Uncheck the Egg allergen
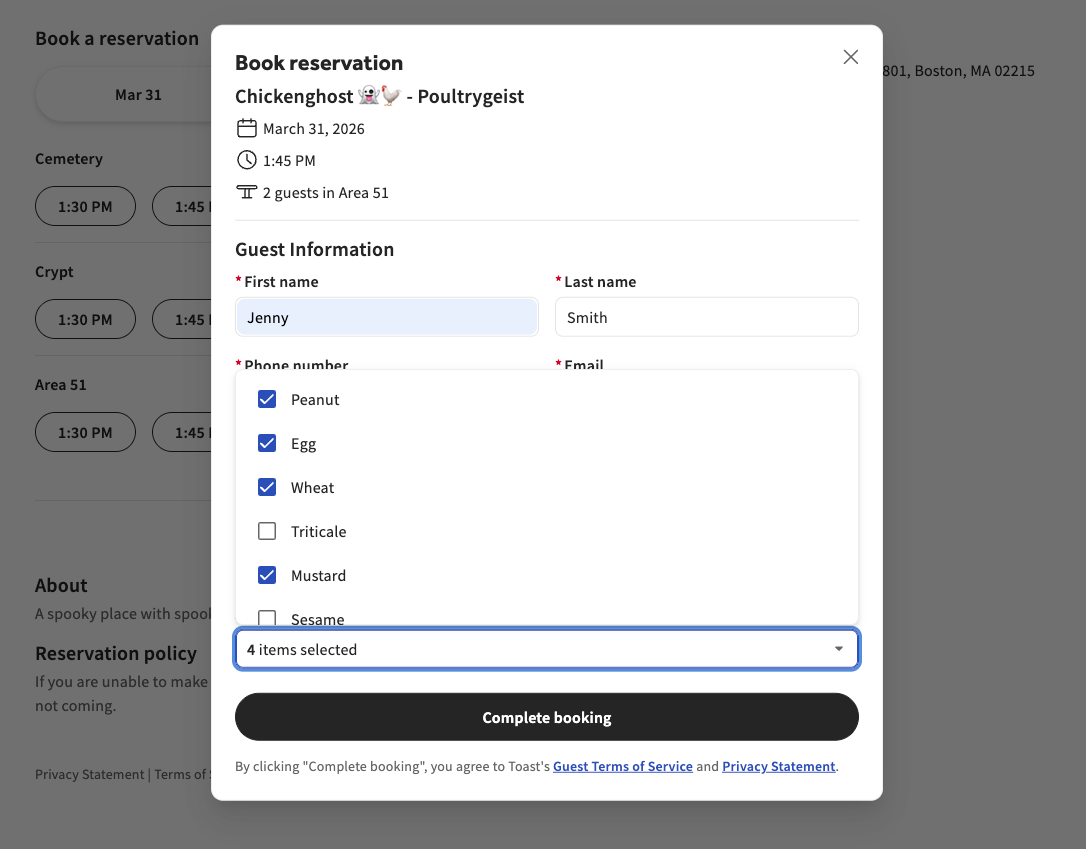1086x849 pixels. click(x=267, y=442)
